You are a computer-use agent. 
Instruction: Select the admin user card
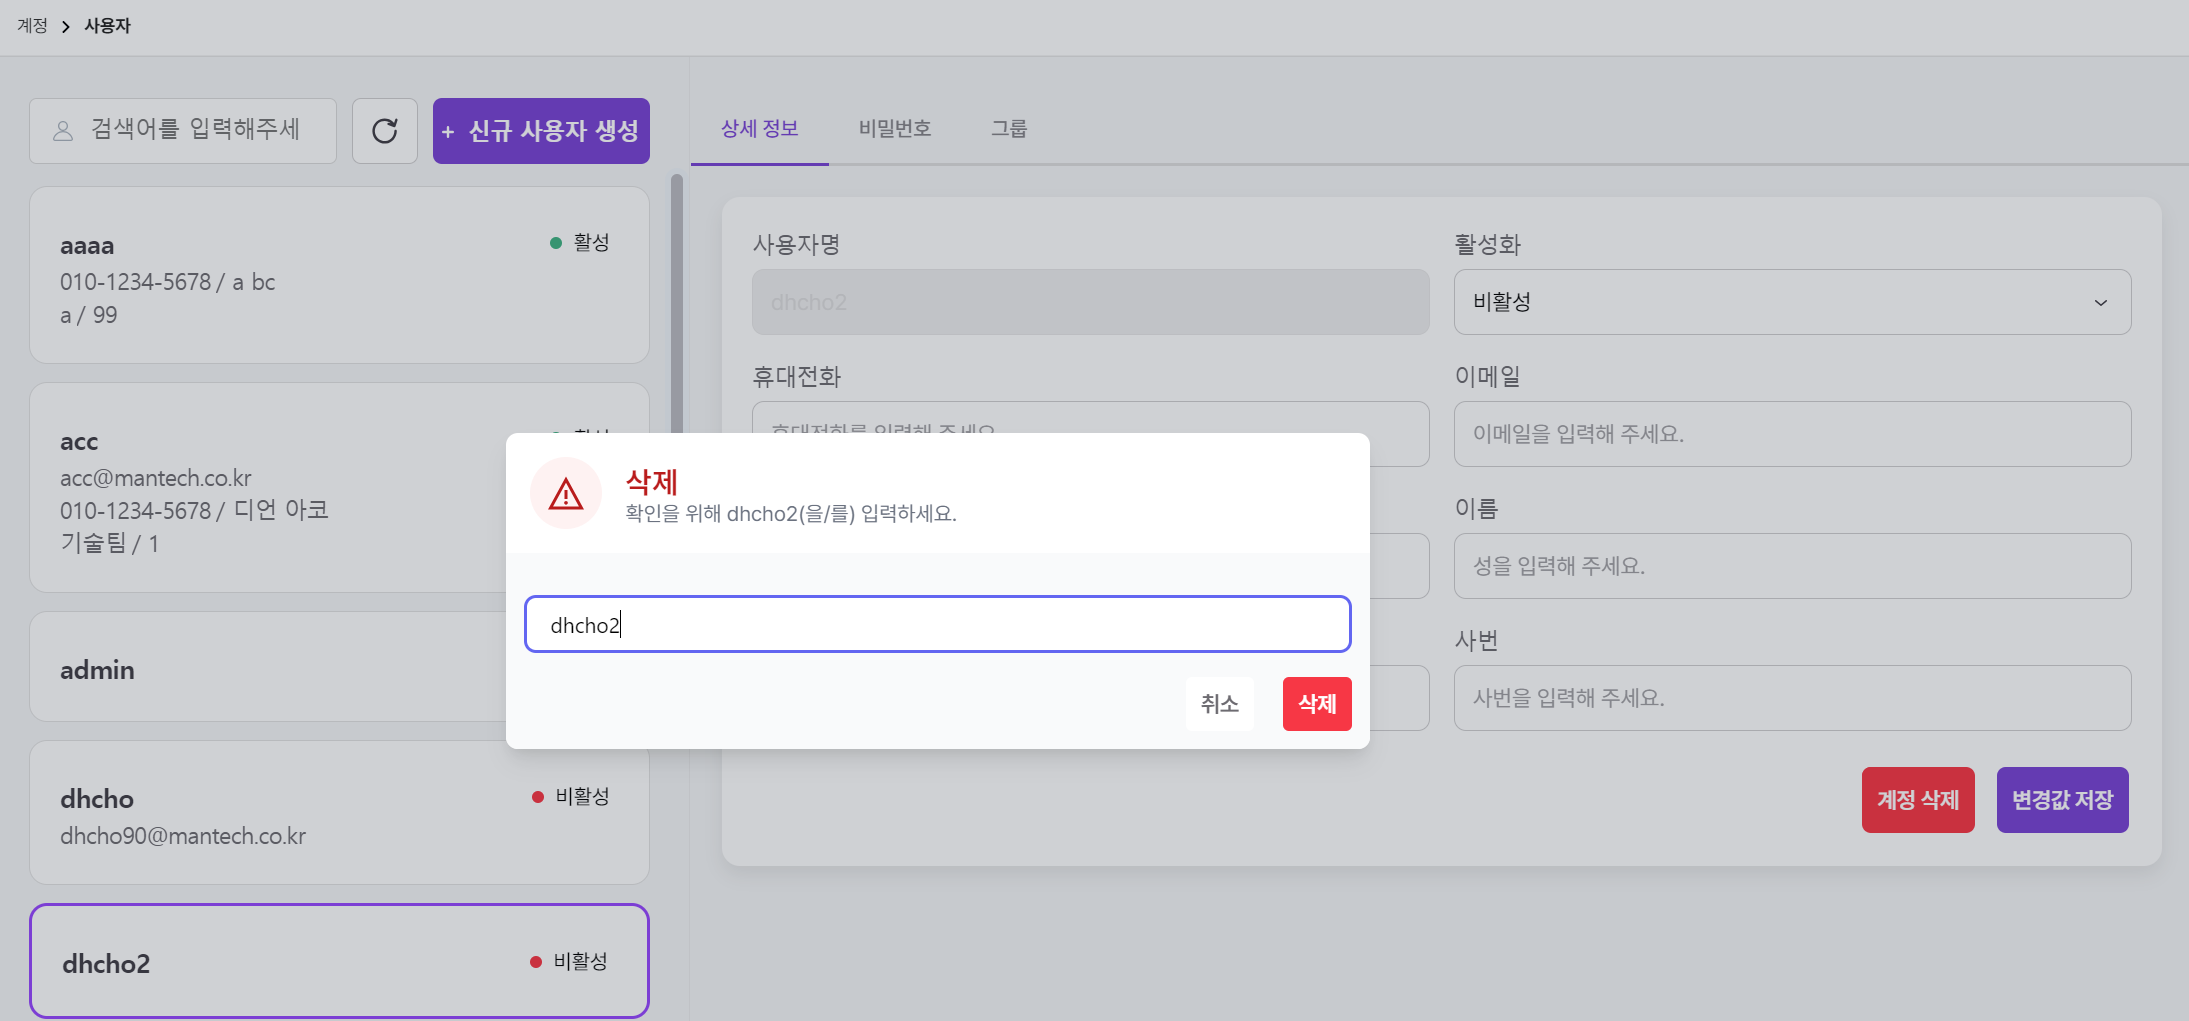(268, 667)
